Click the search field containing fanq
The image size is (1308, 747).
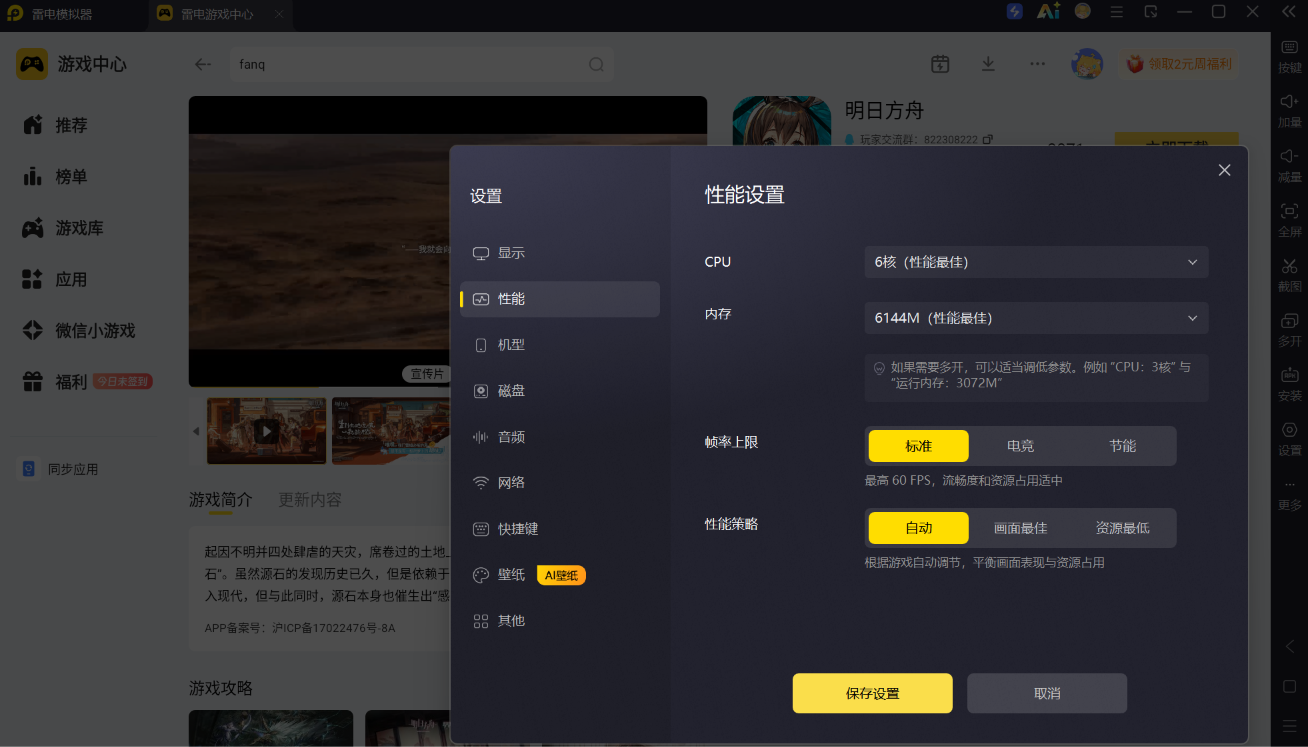[x=421, y=64]
